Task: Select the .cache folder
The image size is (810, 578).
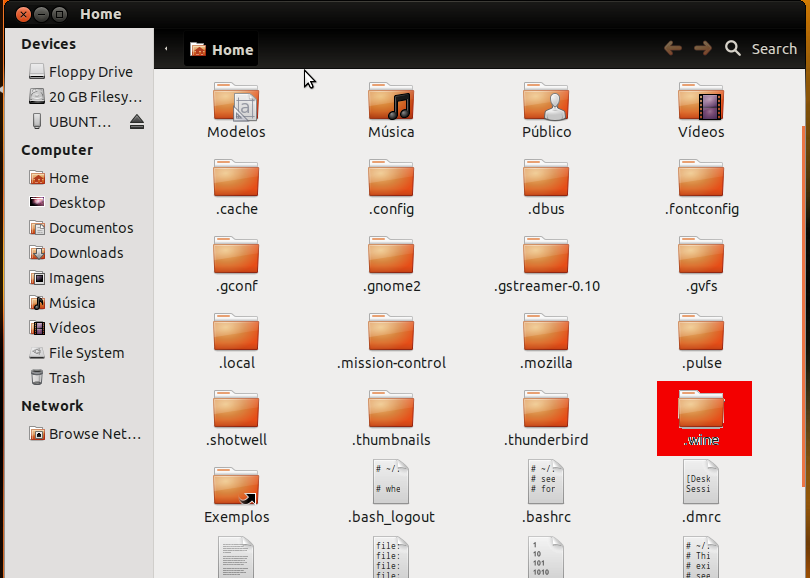Action: (x=236, y=188)
